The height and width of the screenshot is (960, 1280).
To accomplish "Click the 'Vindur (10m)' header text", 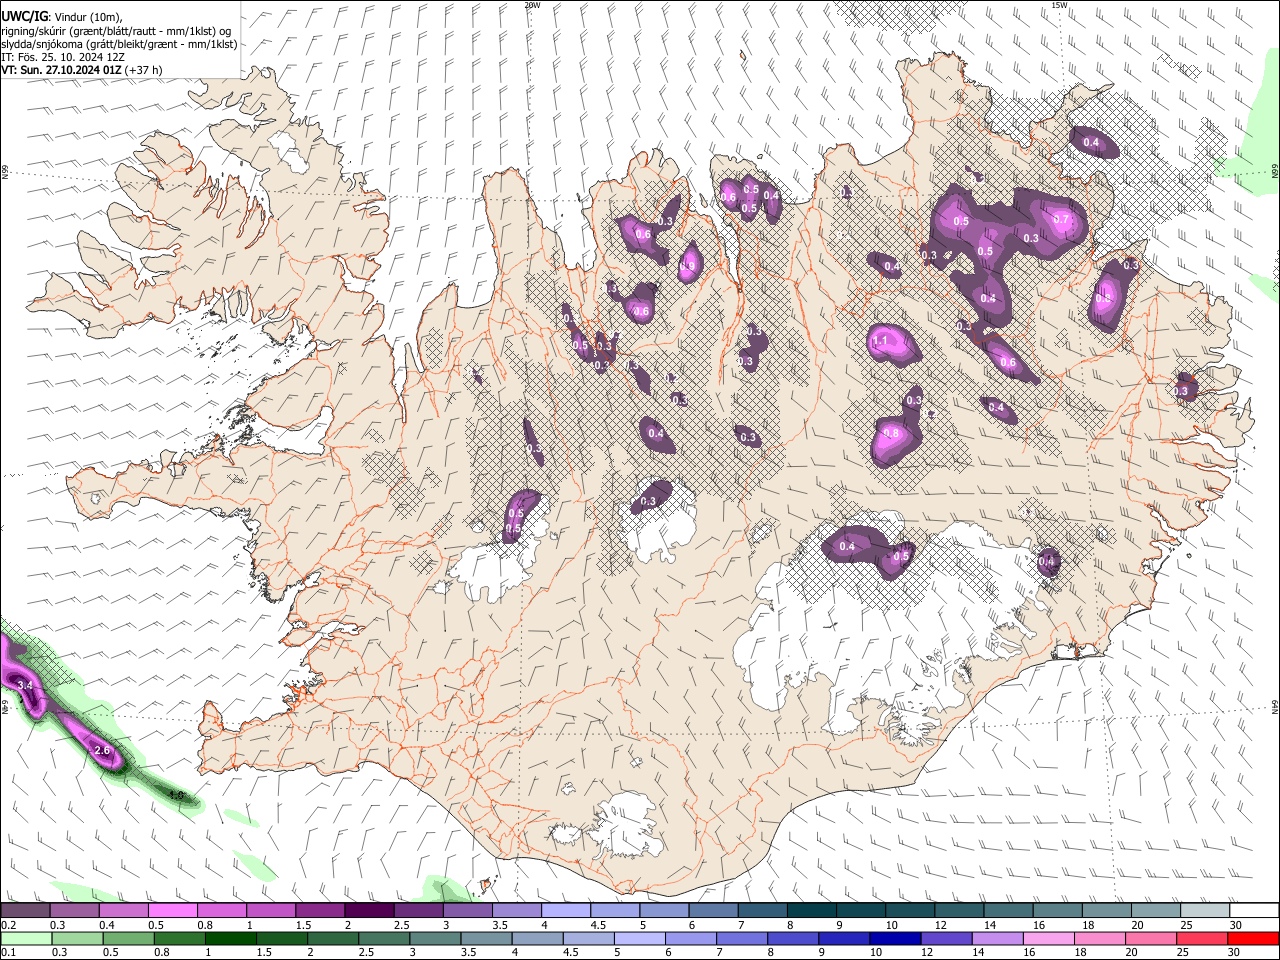I will (88, 17).
